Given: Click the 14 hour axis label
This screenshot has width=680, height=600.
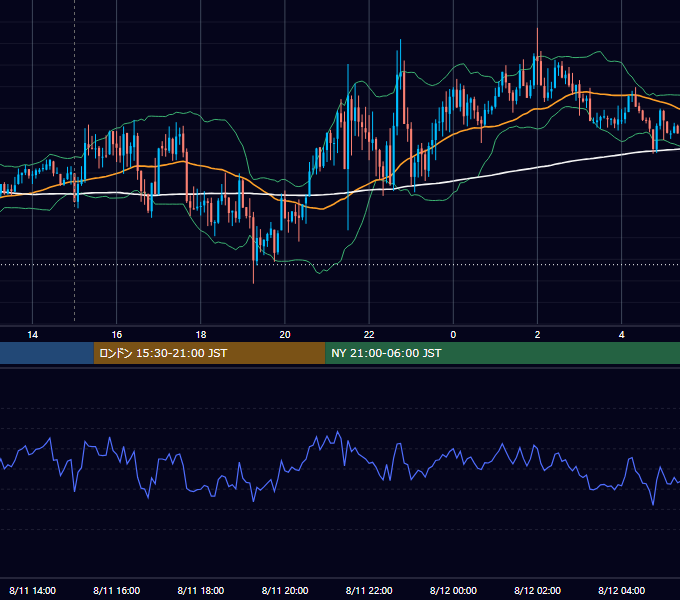Looking at the screenshot, I should click(33, 335).
